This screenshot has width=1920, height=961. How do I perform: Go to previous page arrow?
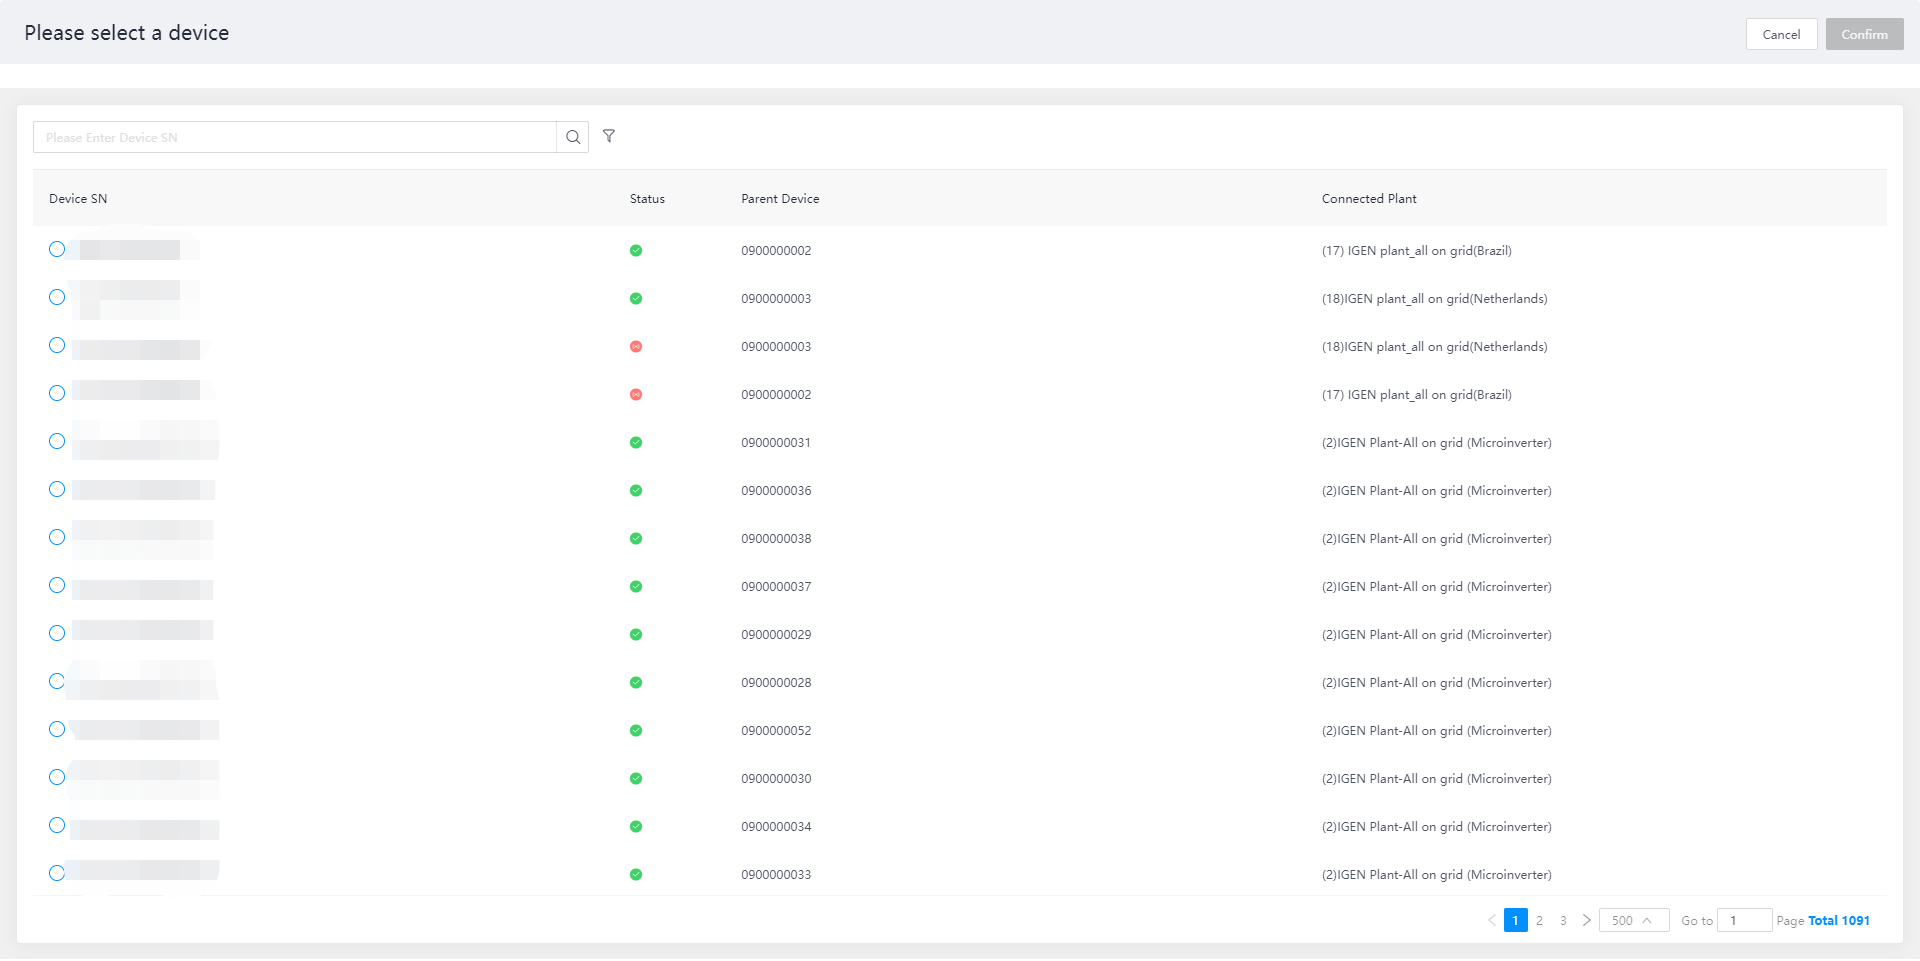1492,921
